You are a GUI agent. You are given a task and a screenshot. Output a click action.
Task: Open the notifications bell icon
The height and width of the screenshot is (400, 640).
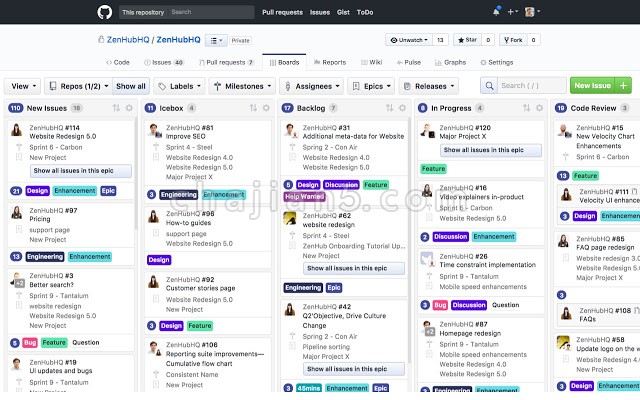click(x=496, y=11)
